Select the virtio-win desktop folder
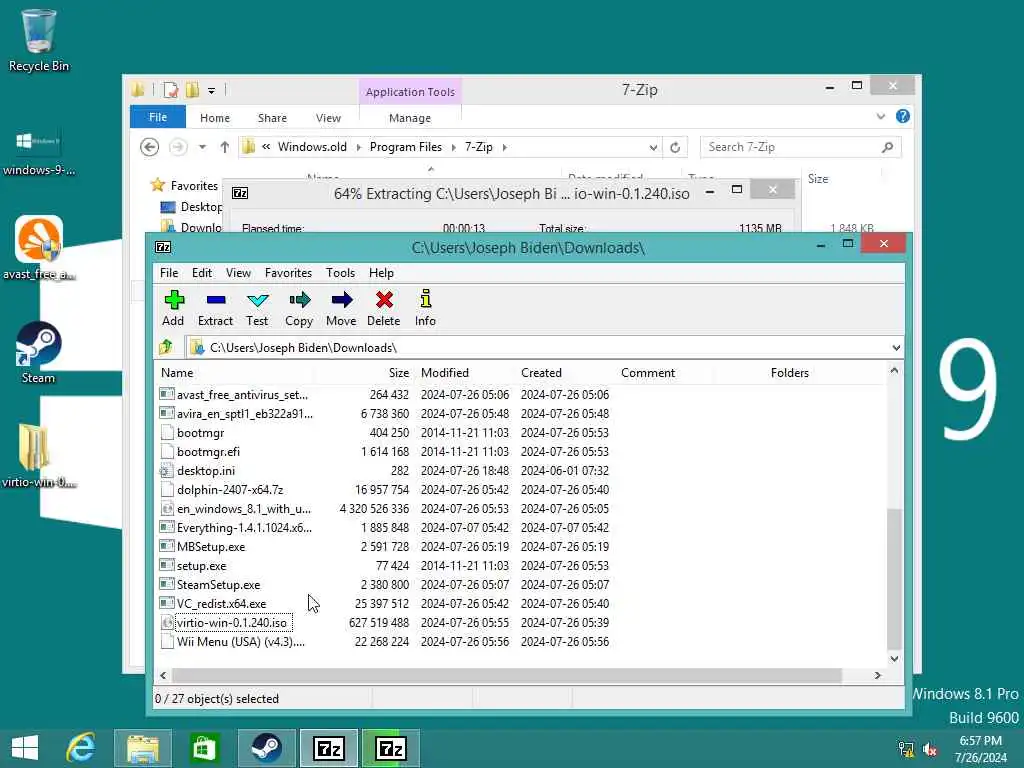This screenshot has width=1024, height=768. (39, 456)
